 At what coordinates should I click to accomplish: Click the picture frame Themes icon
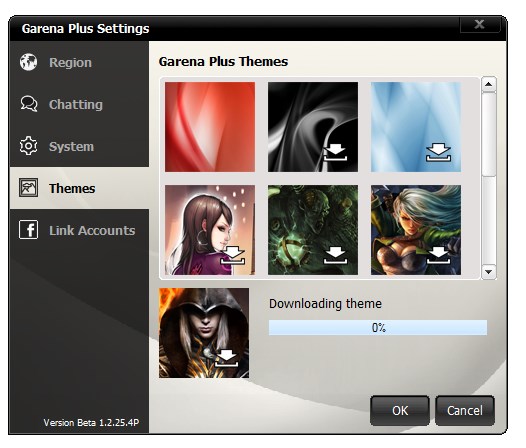click(x=29, y=188)
